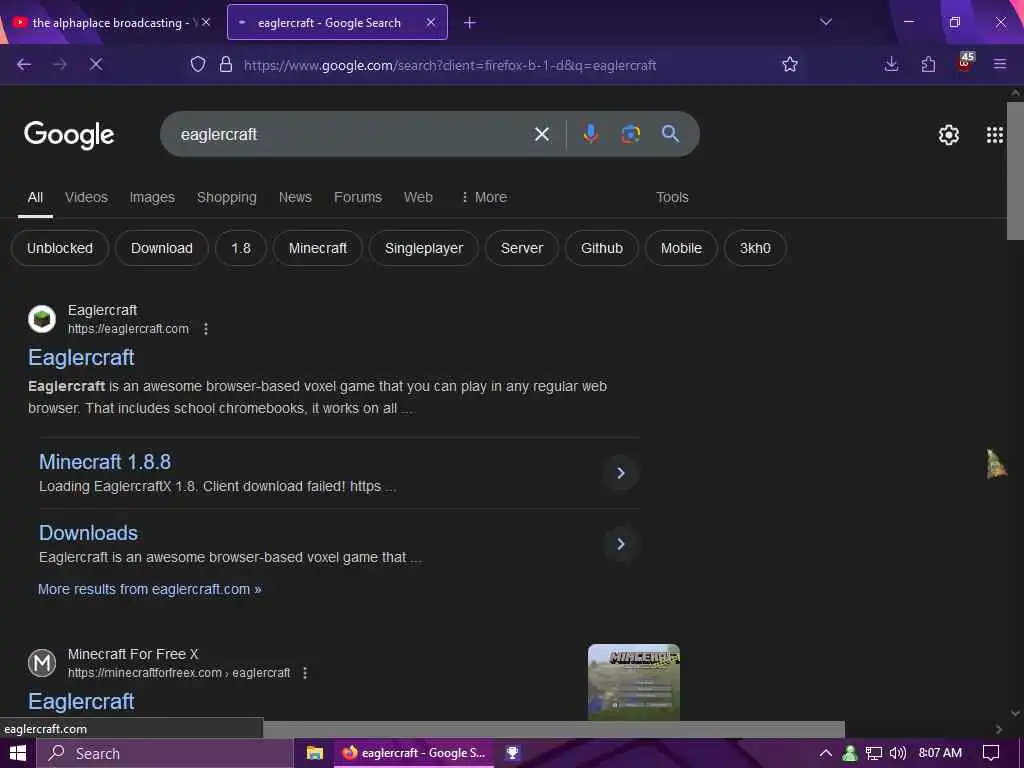Apply the 1.8 filter chip
The height and width of the screenshot is (768, 1024).
click(x=241, y=248)
